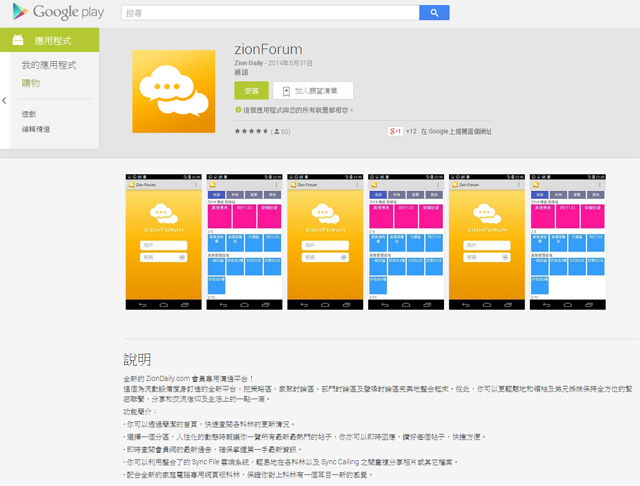Open the green Apps (應用程式) sidebar tab
The image size is (640, 486).
49,40
